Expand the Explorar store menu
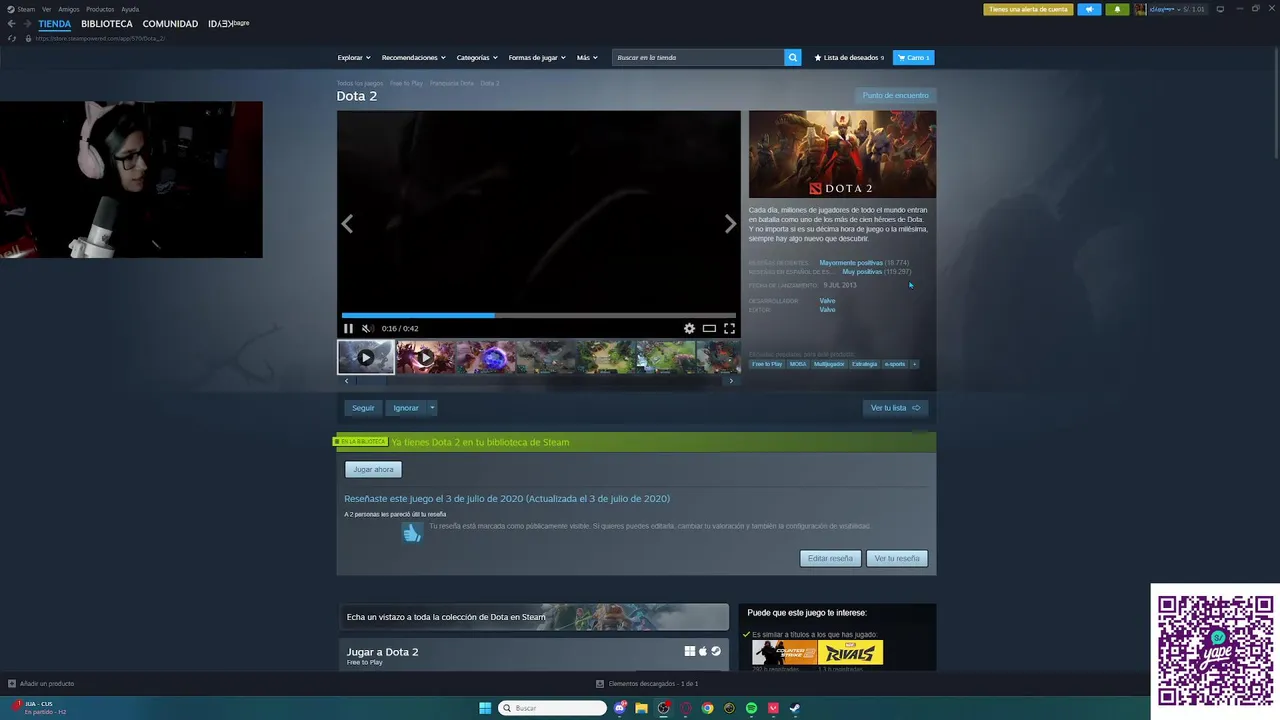Screen dimensions: 1280x720 click(x=354, y=57)
